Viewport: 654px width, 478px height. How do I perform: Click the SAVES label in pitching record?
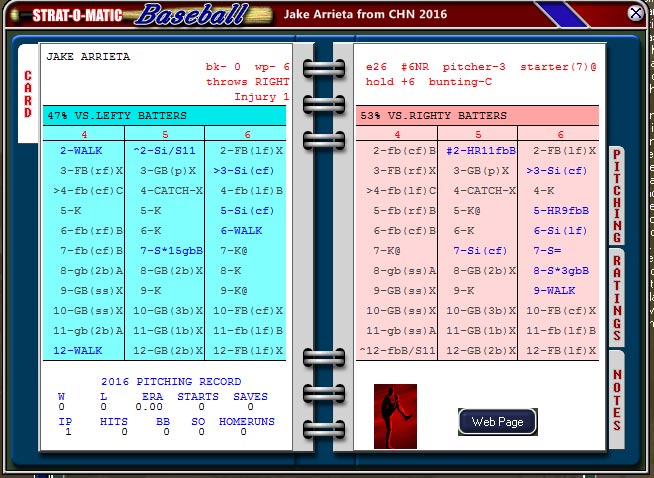250,397
